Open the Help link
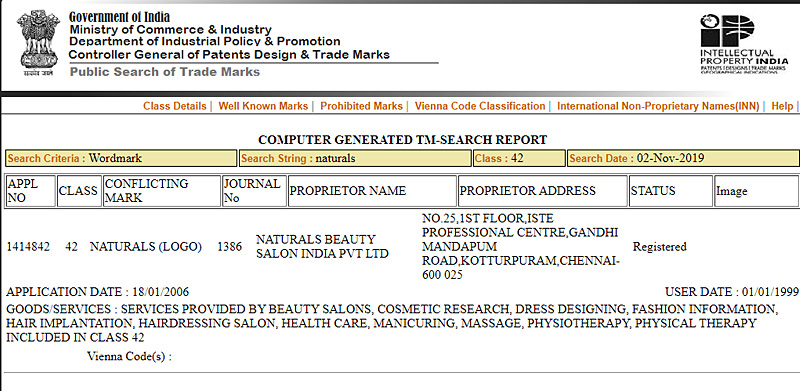 click(x=782, y=106)
